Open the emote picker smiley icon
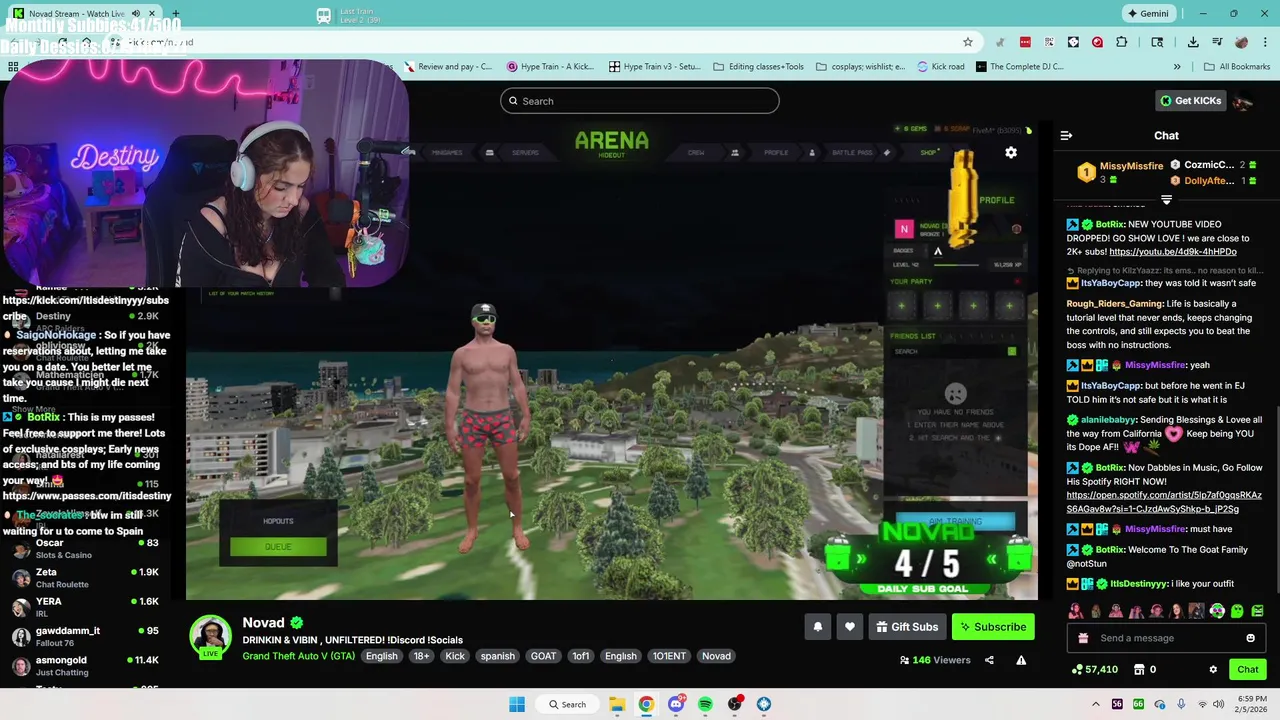 point(1250,638)
